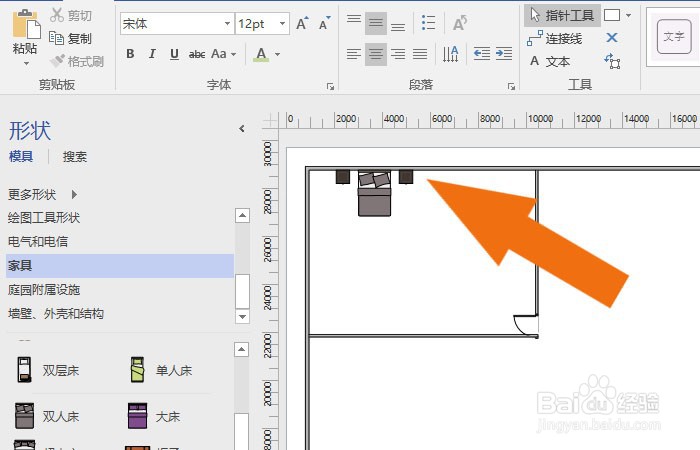The width and height of the screenshot is (700, 450).
Task: Increase font size with the larger A icon
Action: [x=302, y=23]
